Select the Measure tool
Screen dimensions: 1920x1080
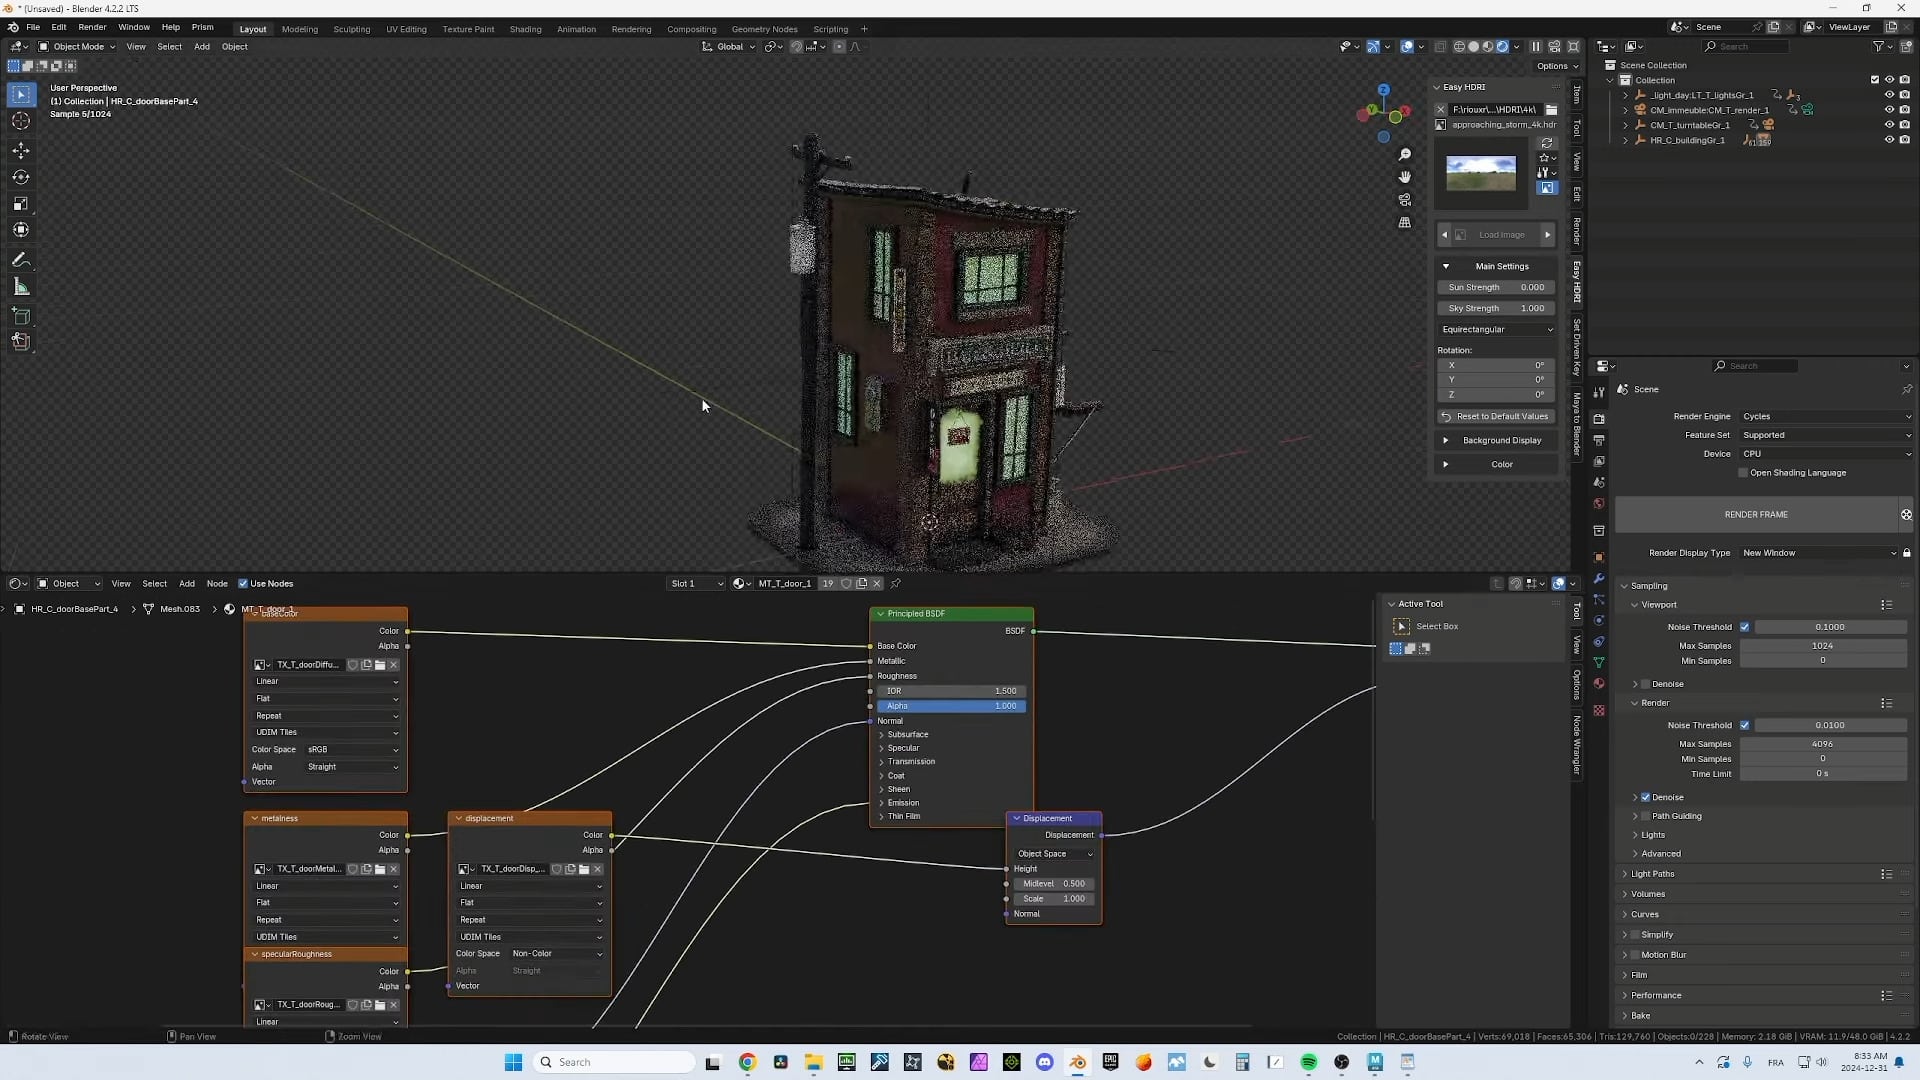coord(20,287)
